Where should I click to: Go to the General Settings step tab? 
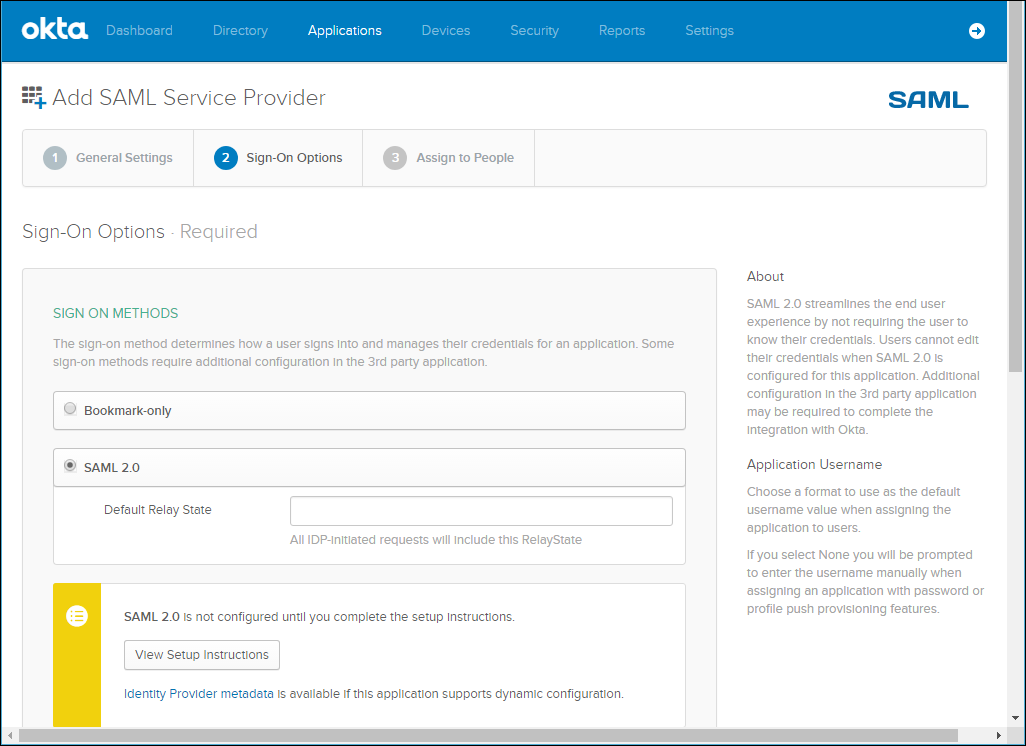[108, 158]
